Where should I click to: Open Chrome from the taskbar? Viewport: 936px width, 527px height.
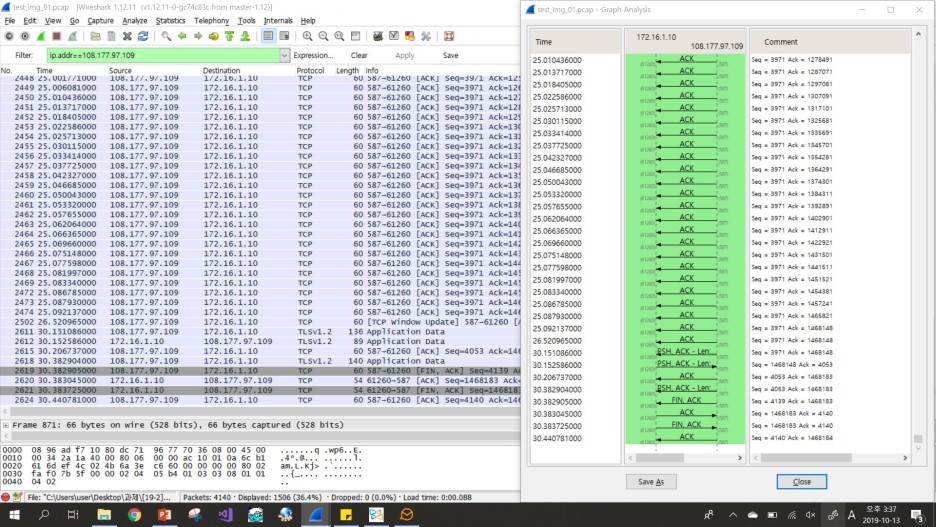pyautogui.click(x=134, y=514)
